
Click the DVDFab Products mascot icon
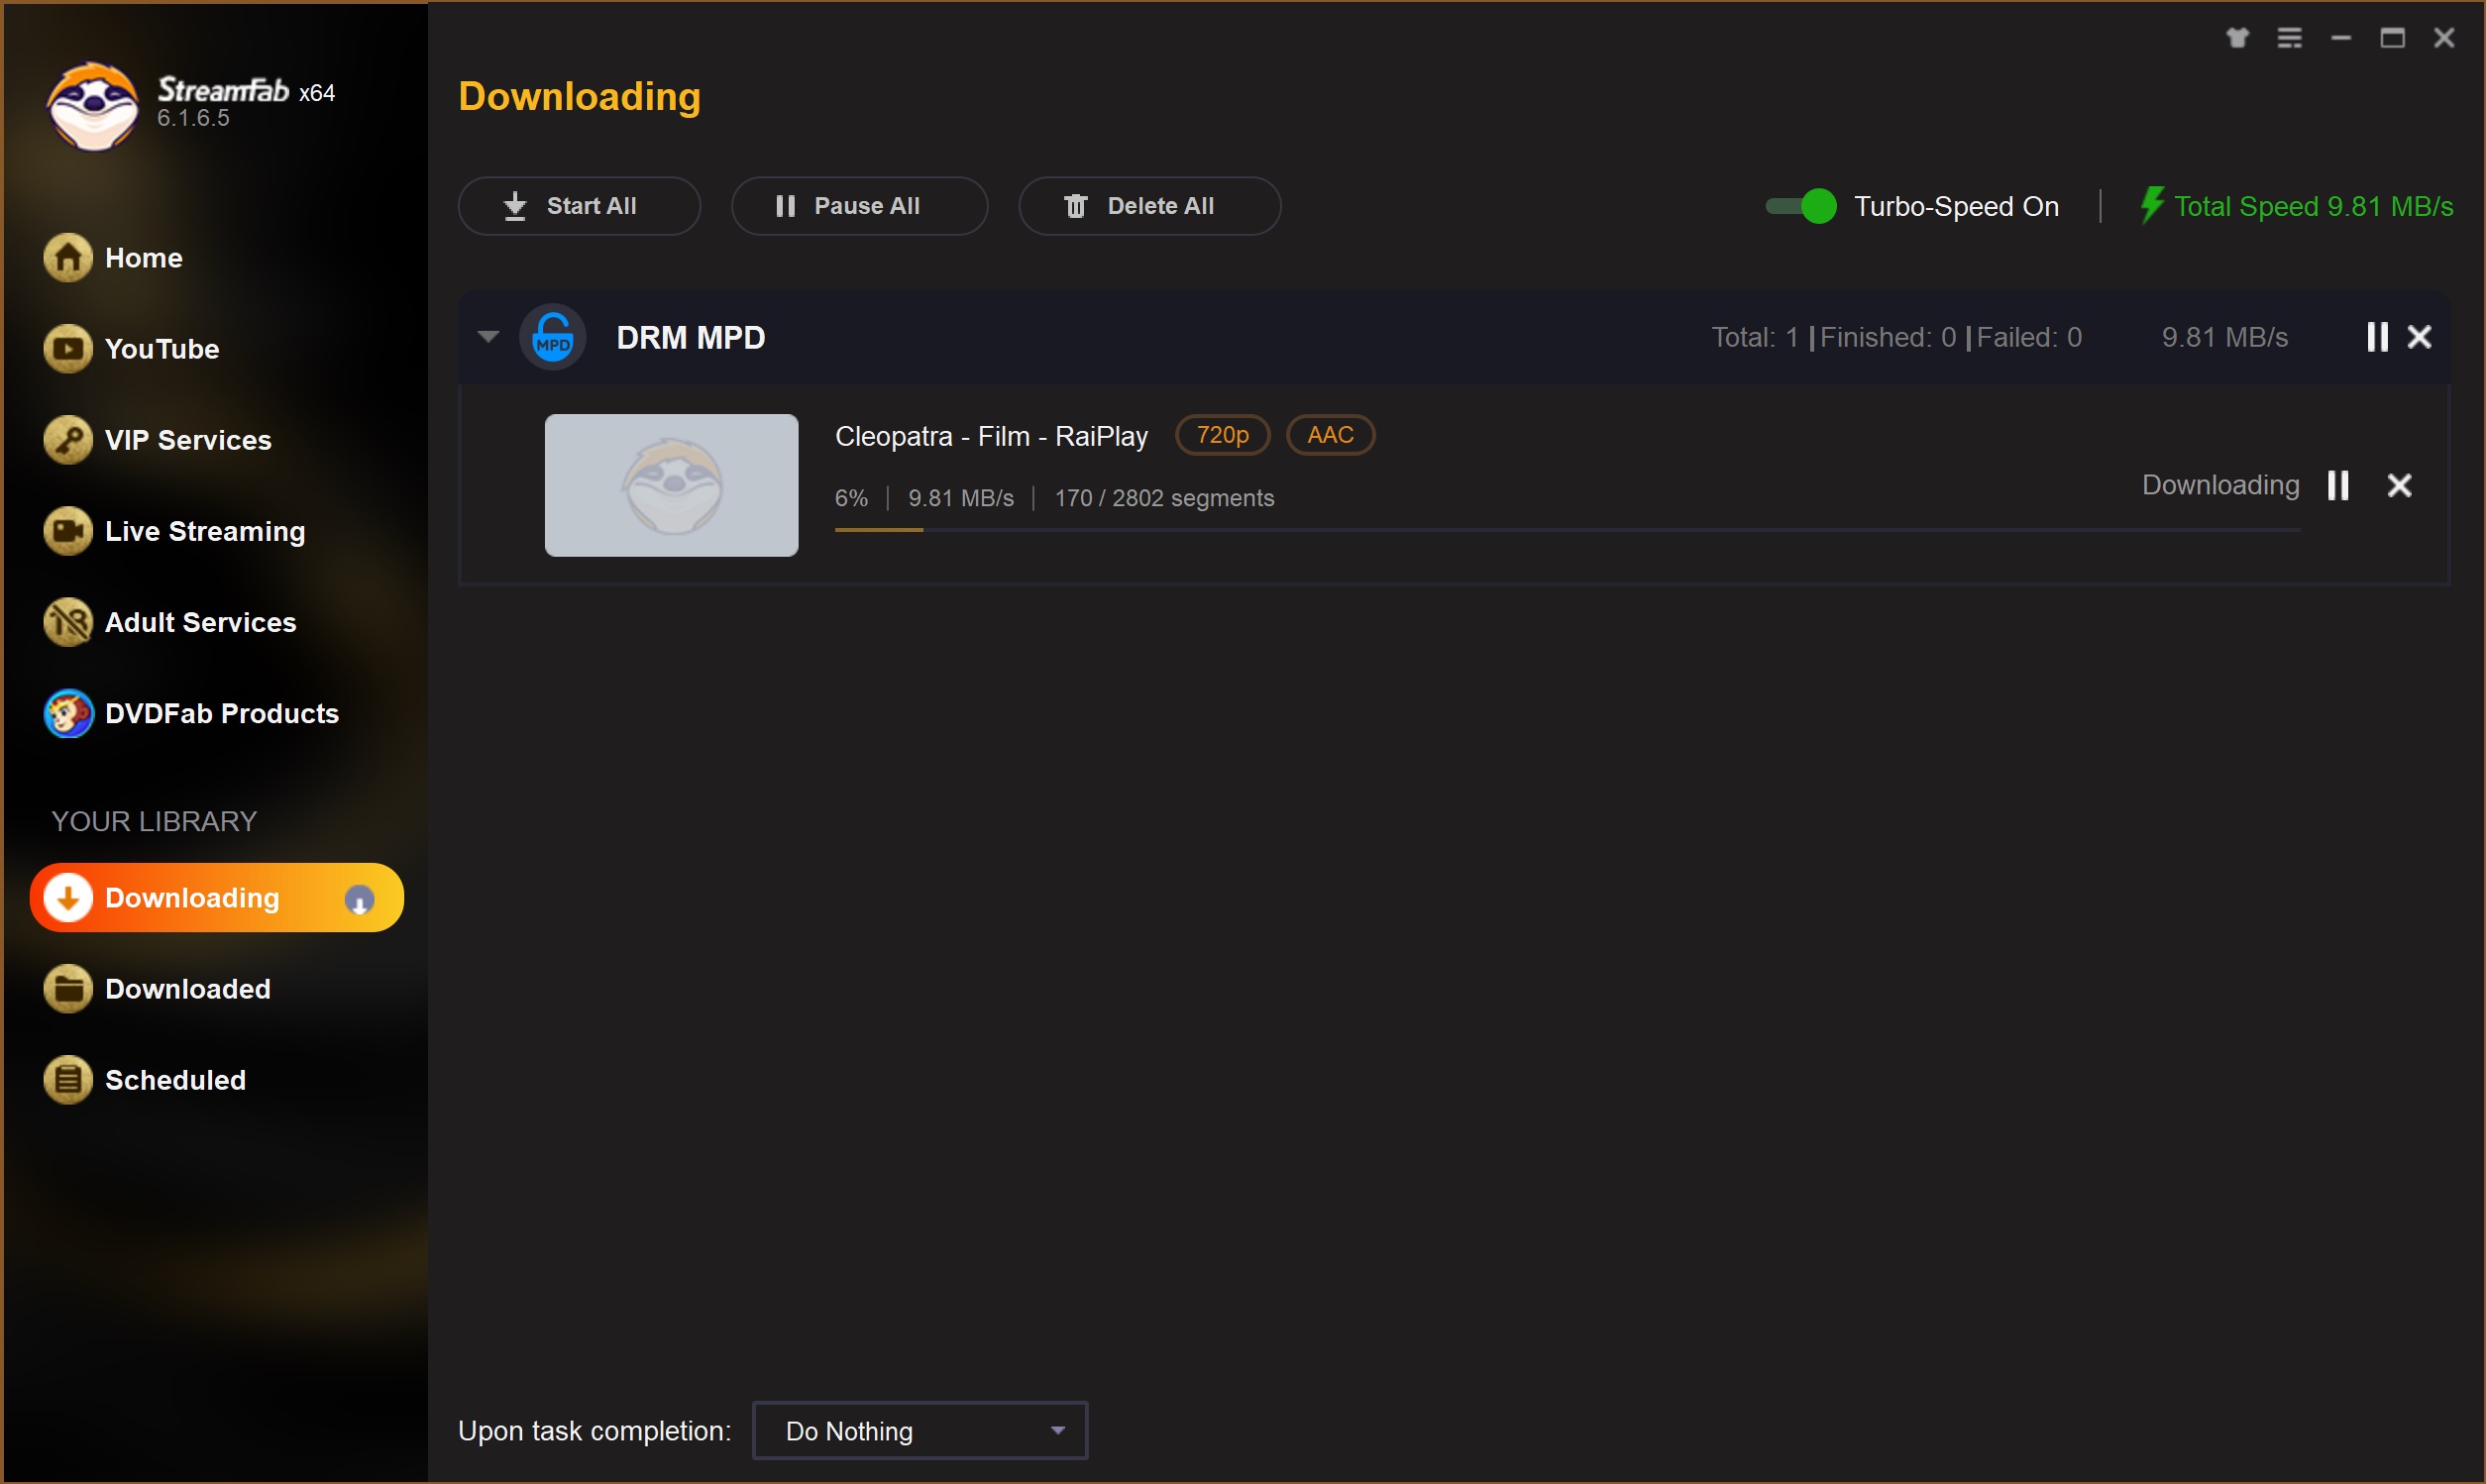pyautogui.click(x=68, y=713)
